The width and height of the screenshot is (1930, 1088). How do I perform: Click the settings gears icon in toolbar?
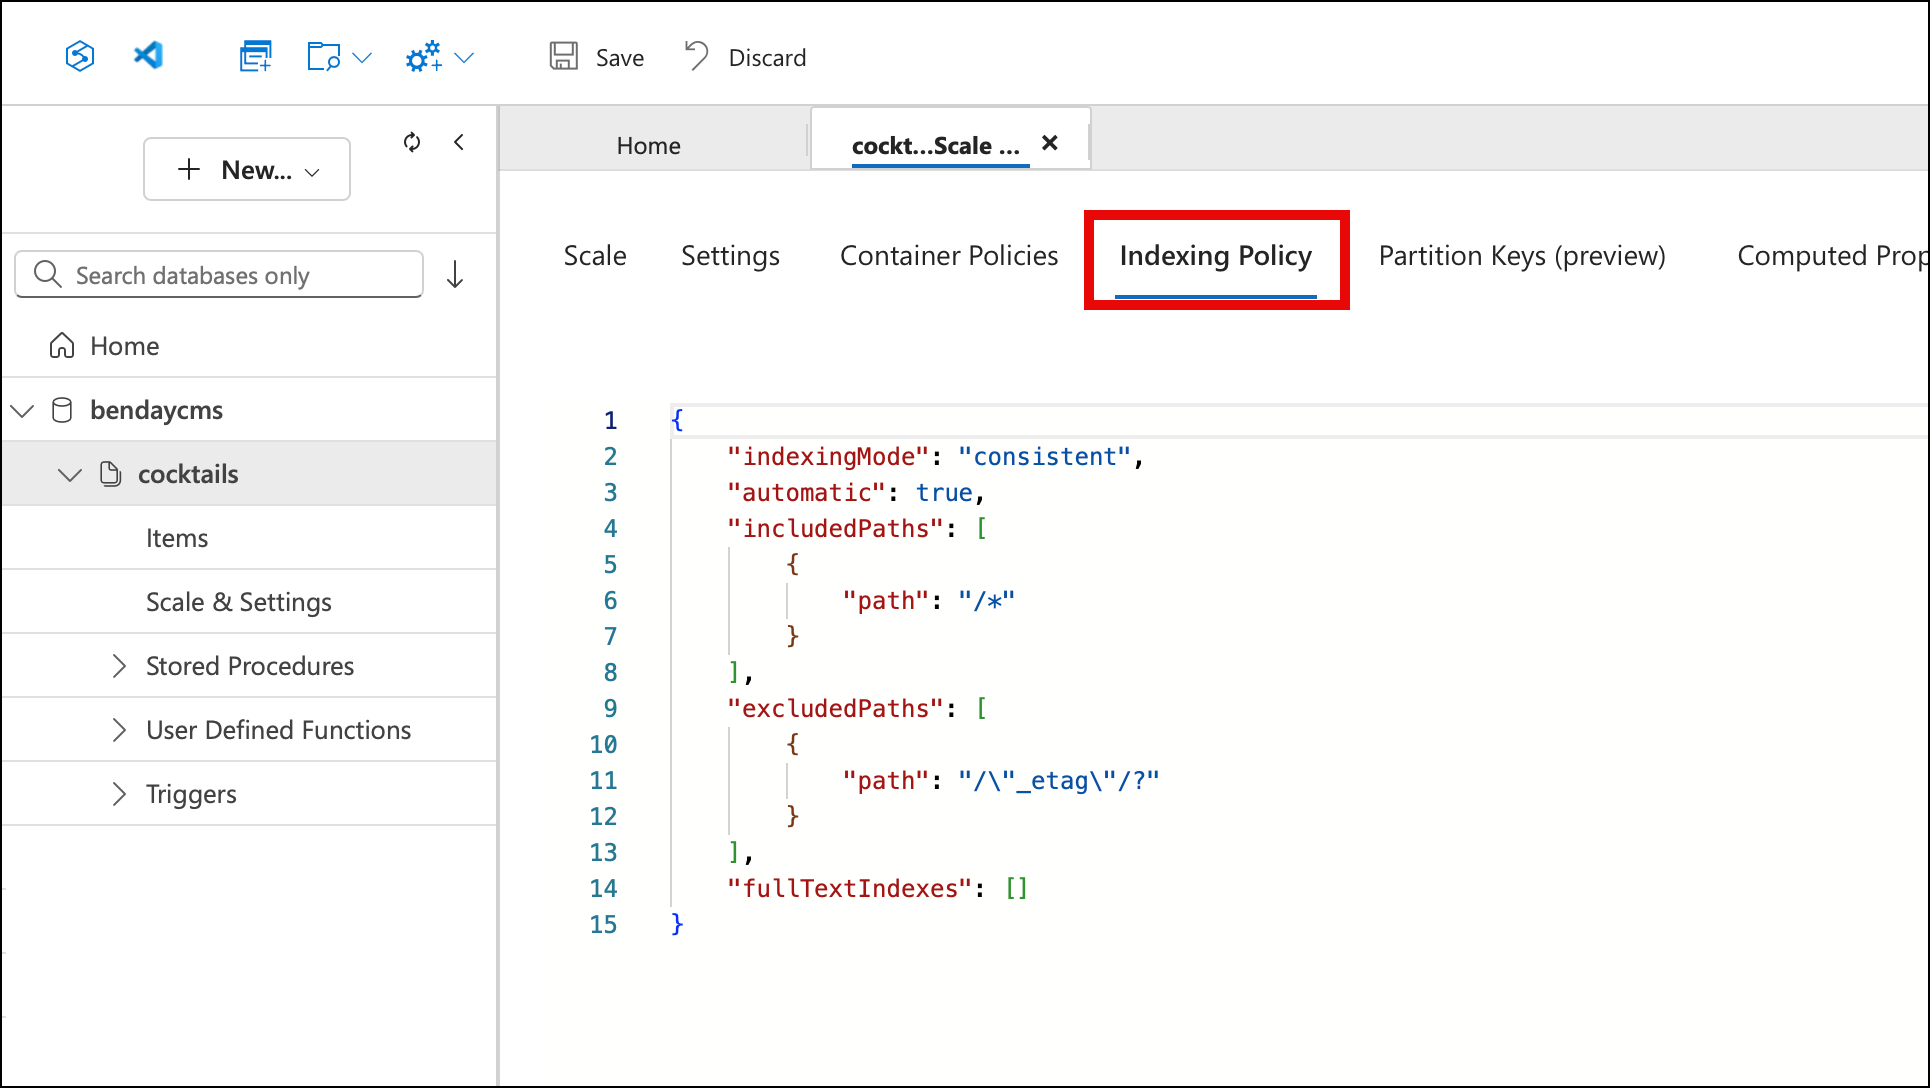coord(423,56)
